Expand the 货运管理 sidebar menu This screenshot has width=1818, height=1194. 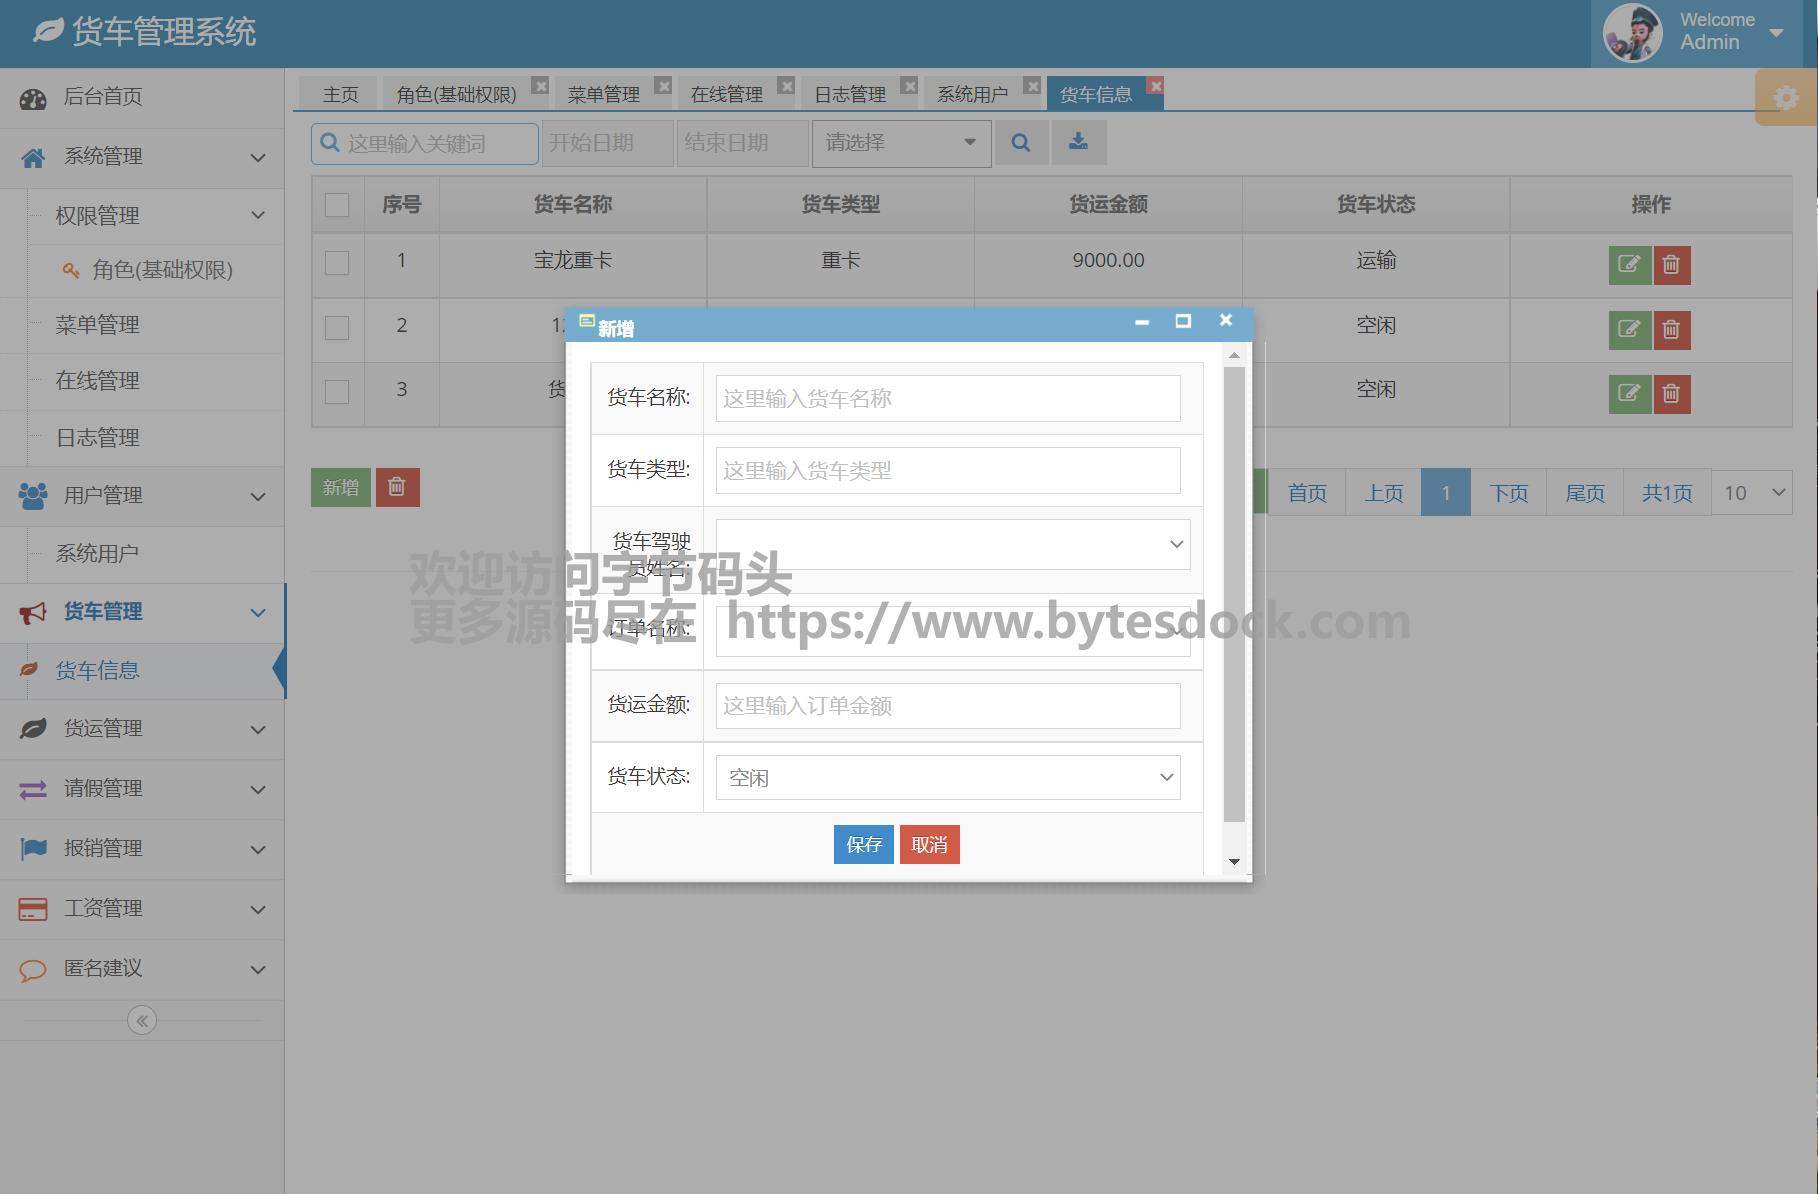pyautogui.click(x=142, y=729)
